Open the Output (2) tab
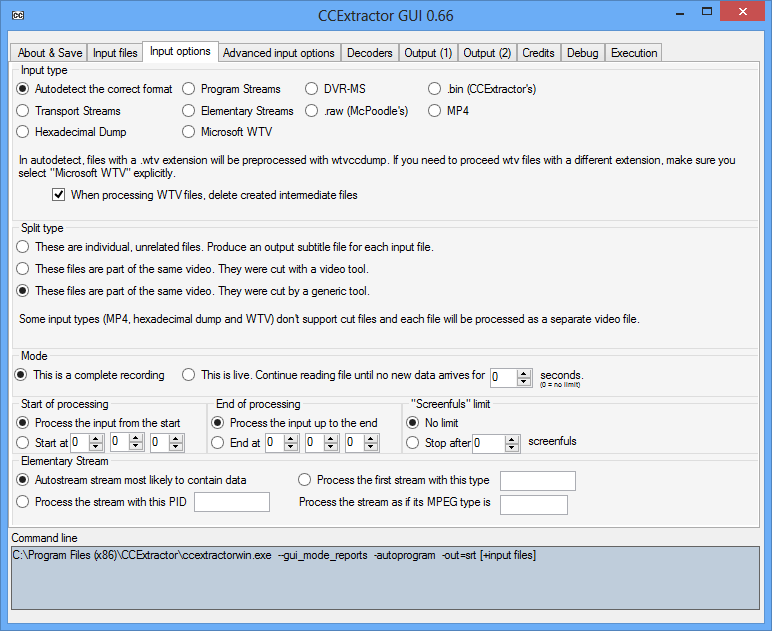 coord(487,53)
